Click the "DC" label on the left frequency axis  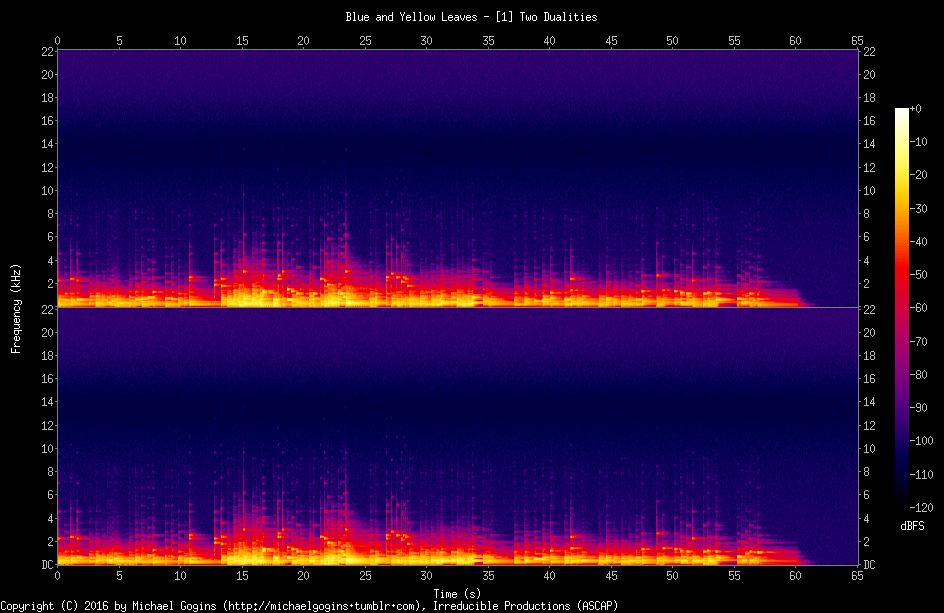47,565
